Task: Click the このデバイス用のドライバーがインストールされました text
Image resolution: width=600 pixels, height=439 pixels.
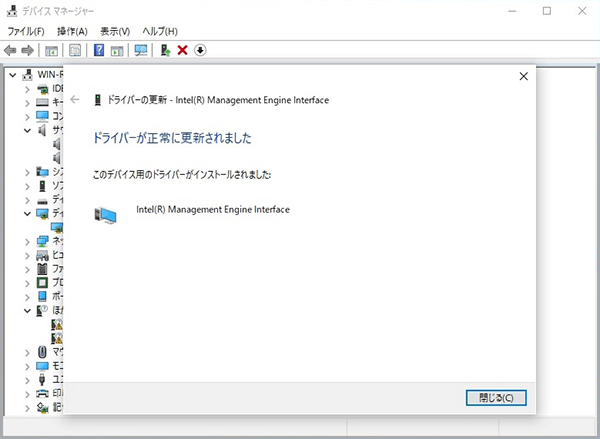Action: coord(182,175)
